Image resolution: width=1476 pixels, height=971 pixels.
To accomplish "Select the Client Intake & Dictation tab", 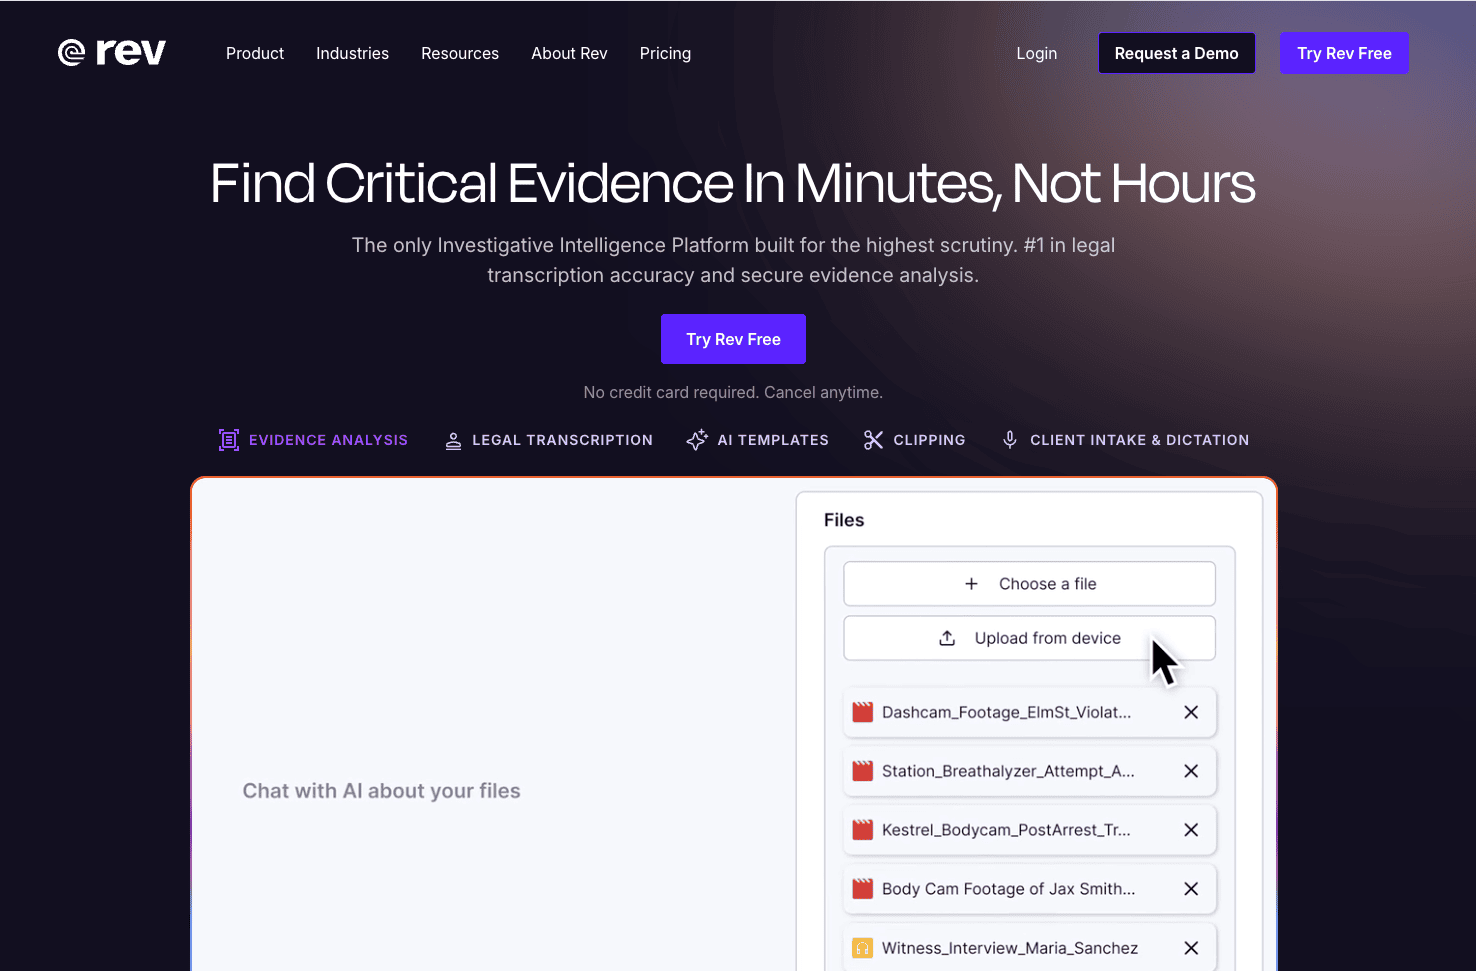I will [x=1125, y=440].
